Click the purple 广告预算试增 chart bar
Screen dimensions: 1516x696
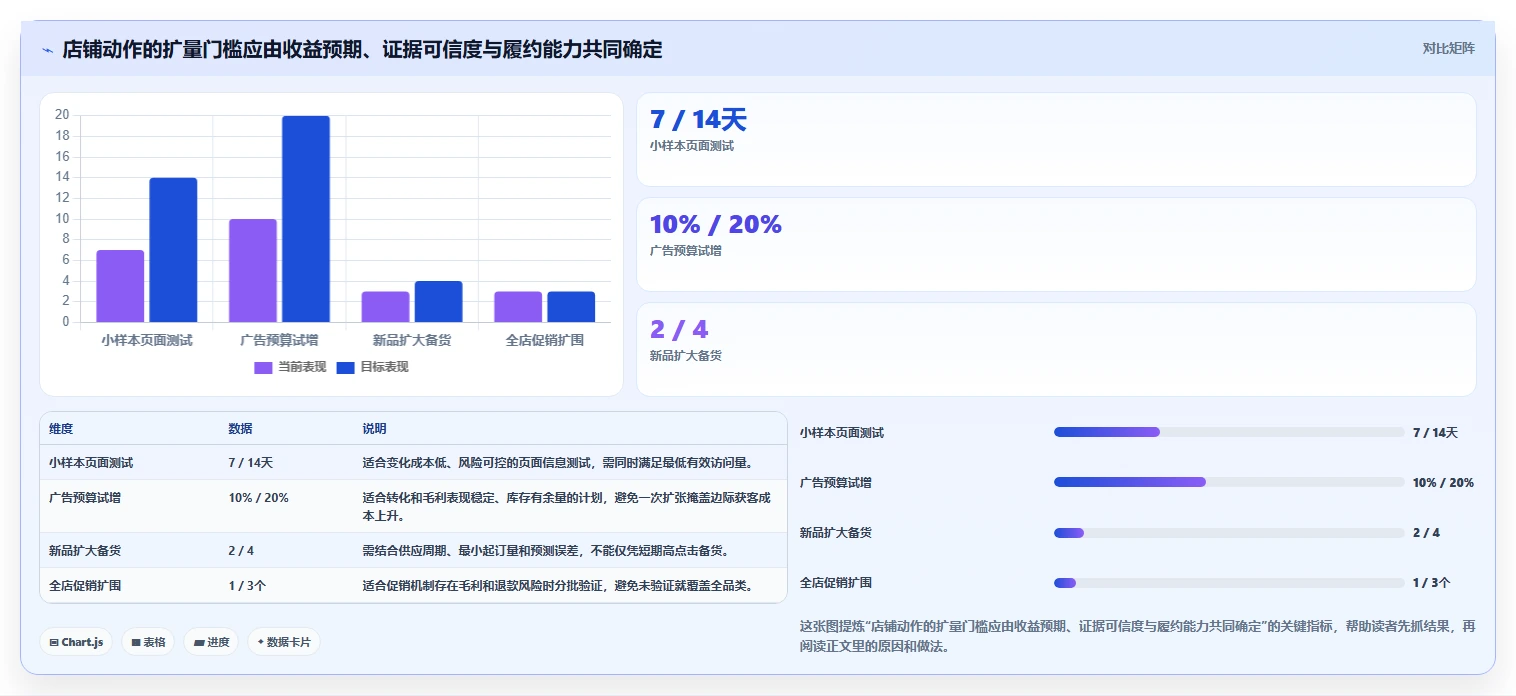[x=253, y=270]
